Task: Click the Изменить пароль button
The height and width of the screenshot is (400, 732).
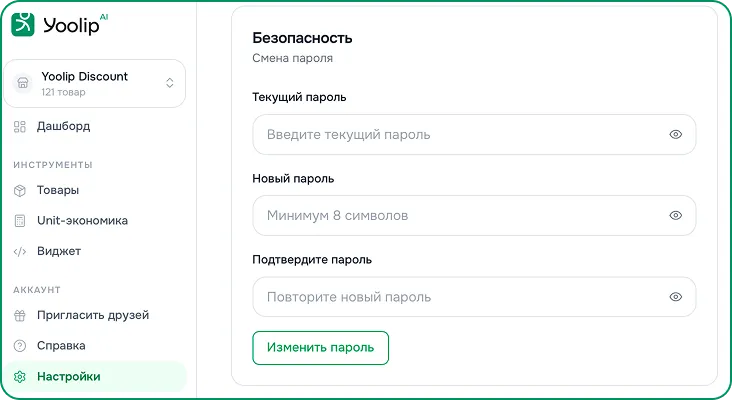Action: pyautogui.click(x=320, y=348)
